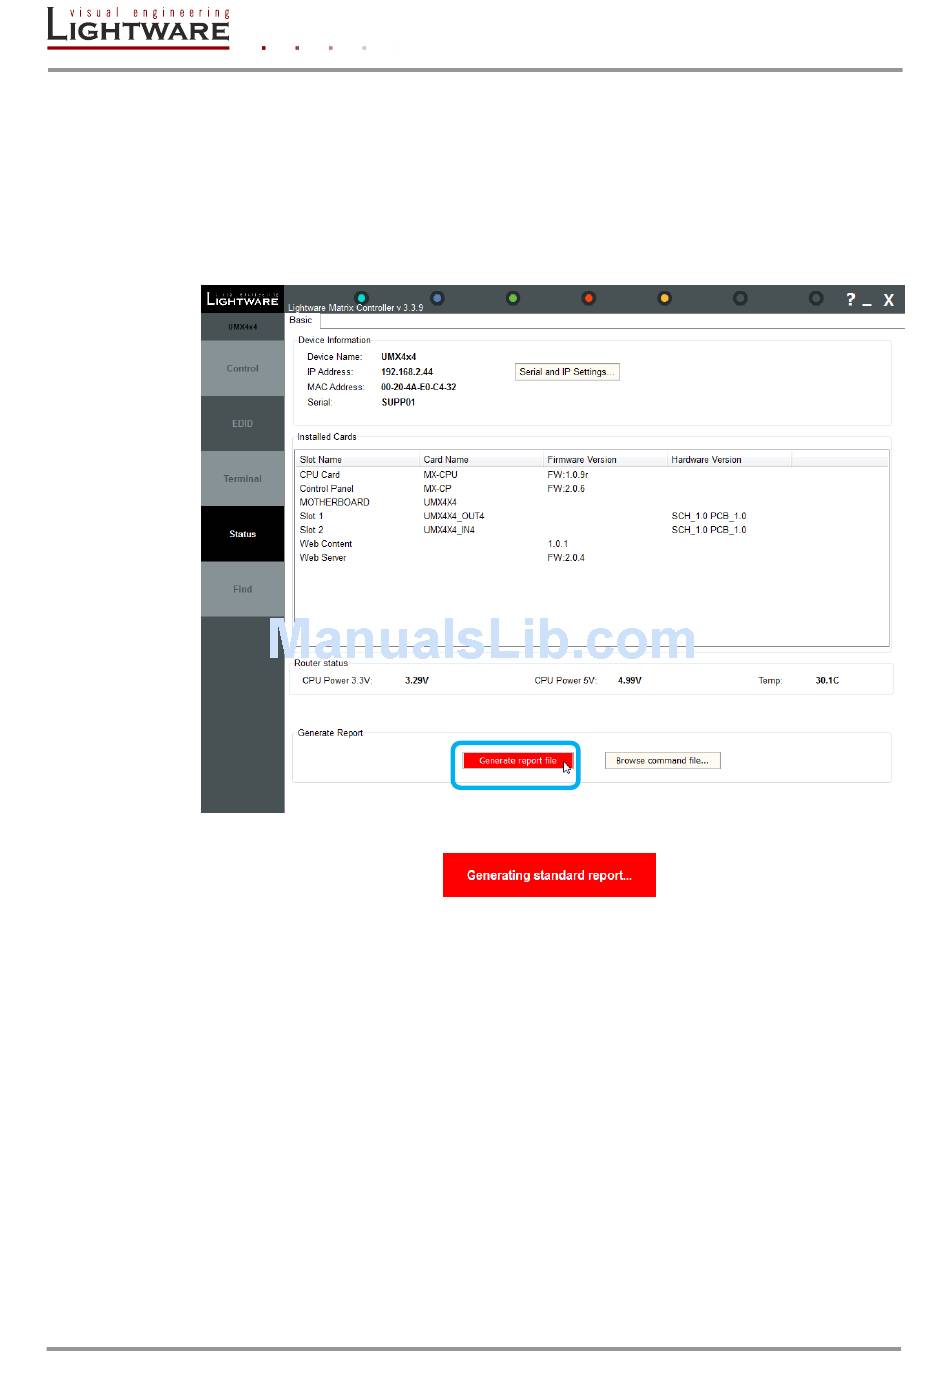Image resolution: width=950 pixels, height=1387 pixels.
Task: Click the Hardware Version column header
Action: pos(730,460)
